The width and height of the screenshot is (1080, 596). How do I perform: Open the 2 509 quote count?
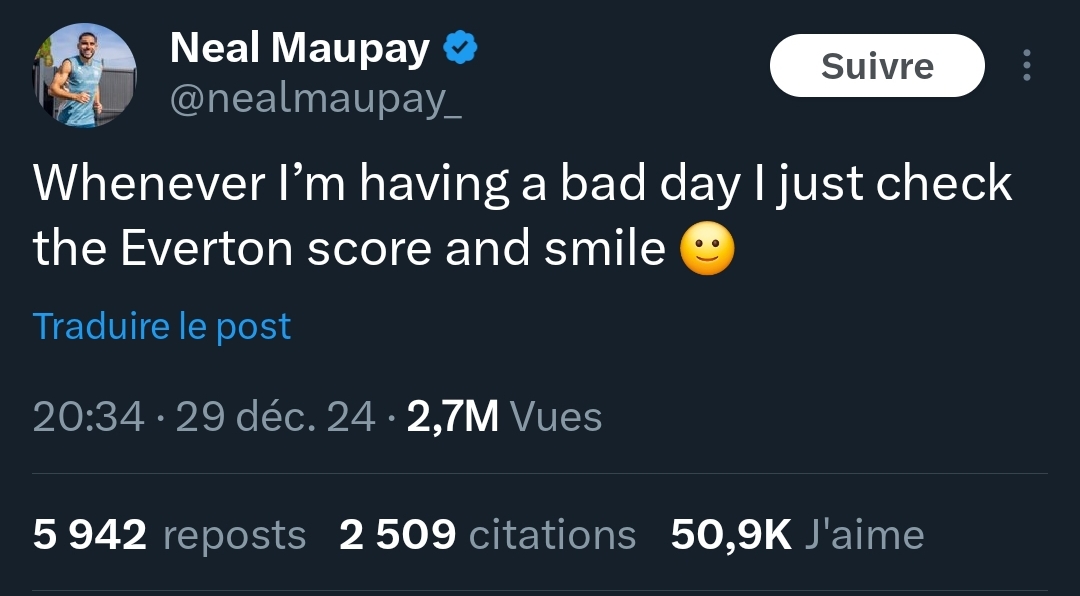click(398, 535)
